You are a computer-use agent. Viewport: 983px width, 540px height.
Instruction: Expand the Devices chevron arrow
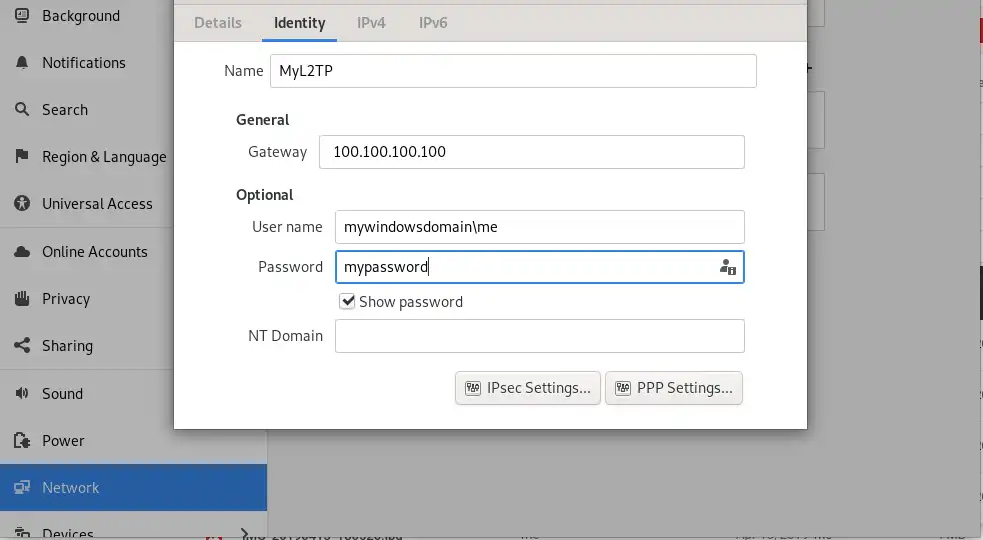(x=244, y=534)
